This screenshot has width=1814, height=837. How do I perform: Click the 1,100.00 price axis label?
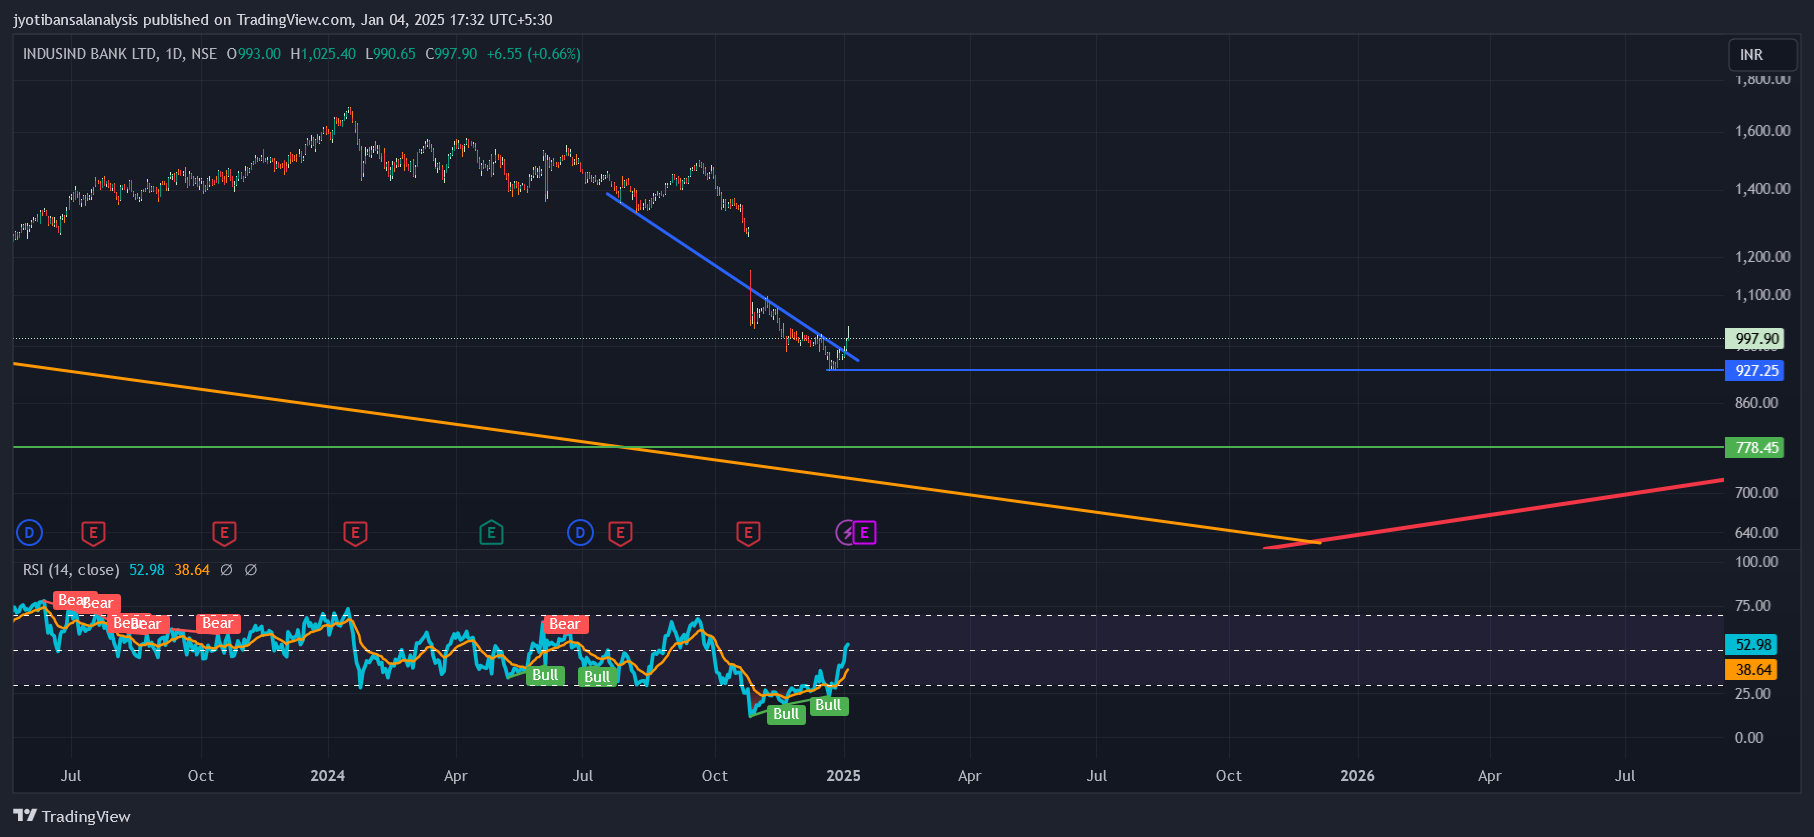1762,295
